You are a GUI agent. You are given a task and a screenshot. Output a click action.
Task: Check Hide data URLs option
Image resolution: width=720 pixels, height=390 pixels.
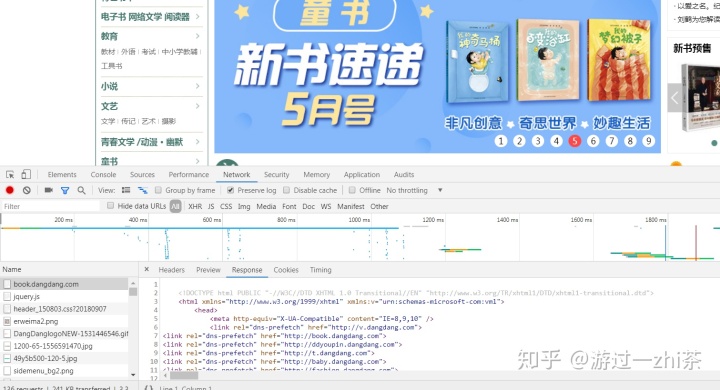(x=110, y=206)
